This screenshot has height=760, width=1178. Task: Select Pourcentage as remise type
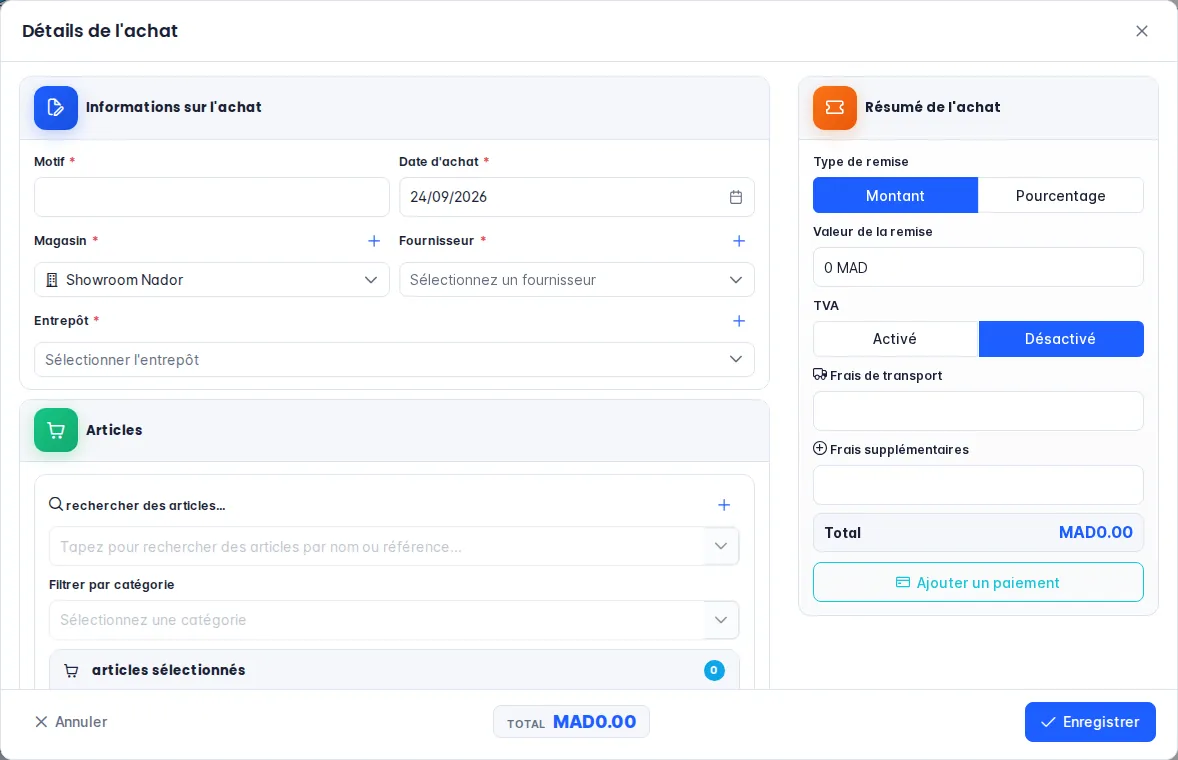[x=1061, y=195]
